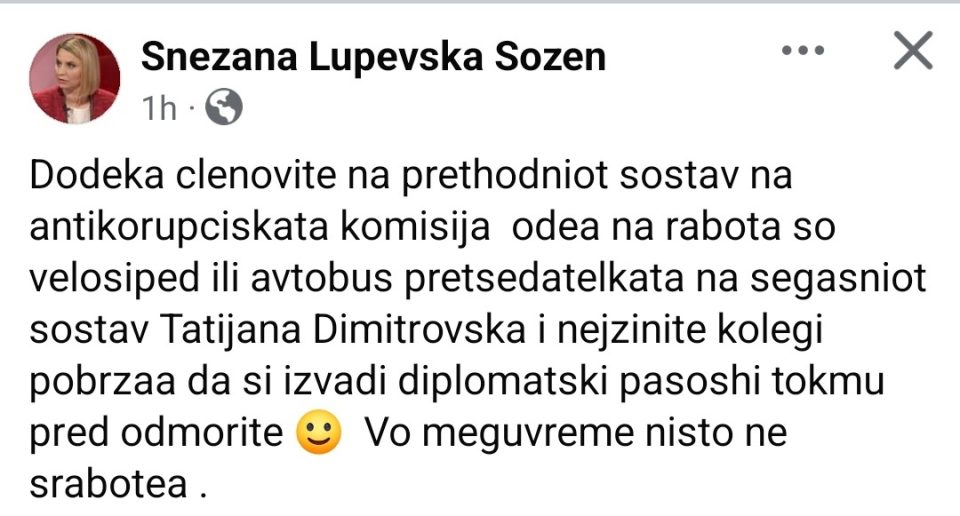Click the word "antikorupciskata" in the post
The image size is (960, 516).
coord(179,228)
